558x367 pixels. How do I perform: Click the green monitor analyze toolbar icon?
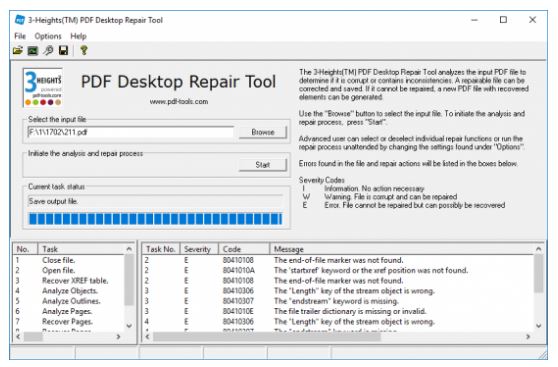pyautogui.click(x=33, y=51)
